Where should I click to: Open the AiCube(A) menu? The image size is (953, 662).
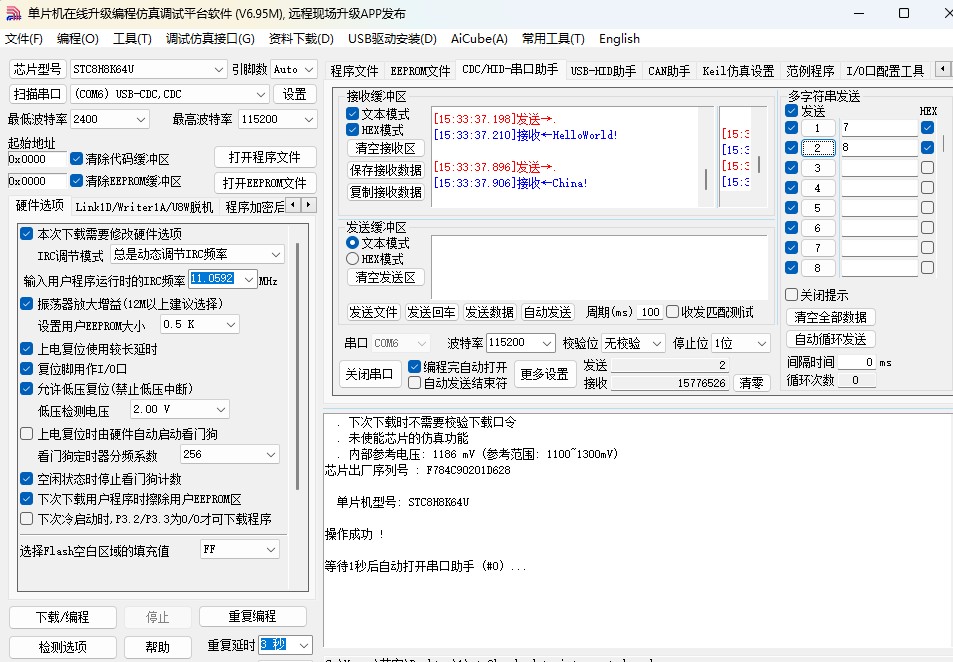479,39
